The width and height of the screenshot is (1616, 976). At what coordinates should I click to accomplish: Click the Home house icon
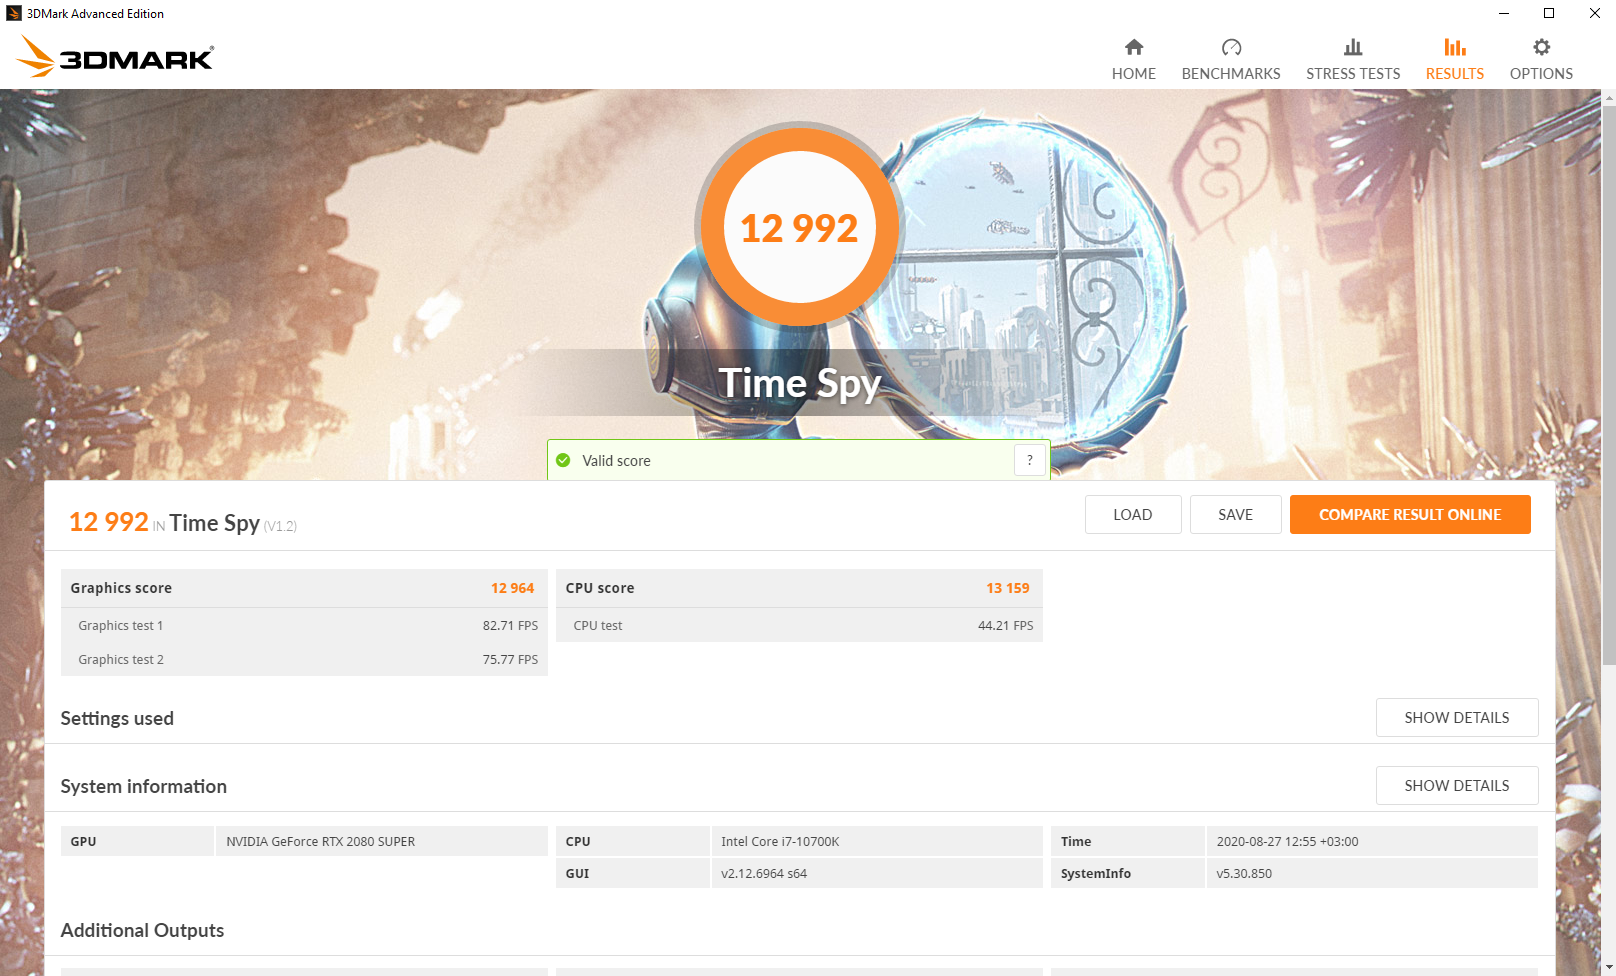click(x=1133, y=47)
